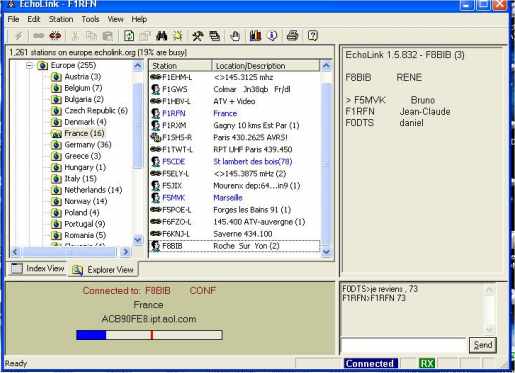Image resolution: width=515 pixels, height=373 pixels.
Task: Open the Station menu
Action: [61, 19]
